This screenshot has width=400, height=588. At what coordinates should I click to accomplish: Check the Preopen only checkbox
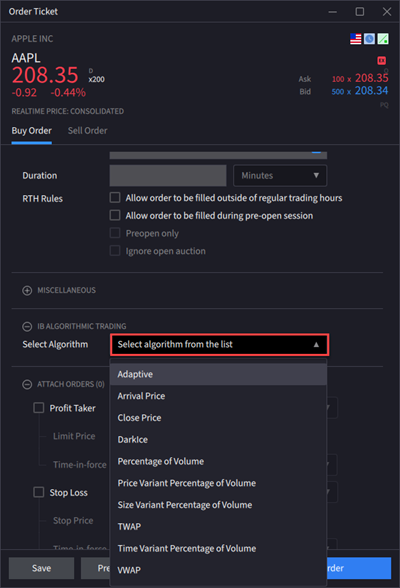(115, 233)
